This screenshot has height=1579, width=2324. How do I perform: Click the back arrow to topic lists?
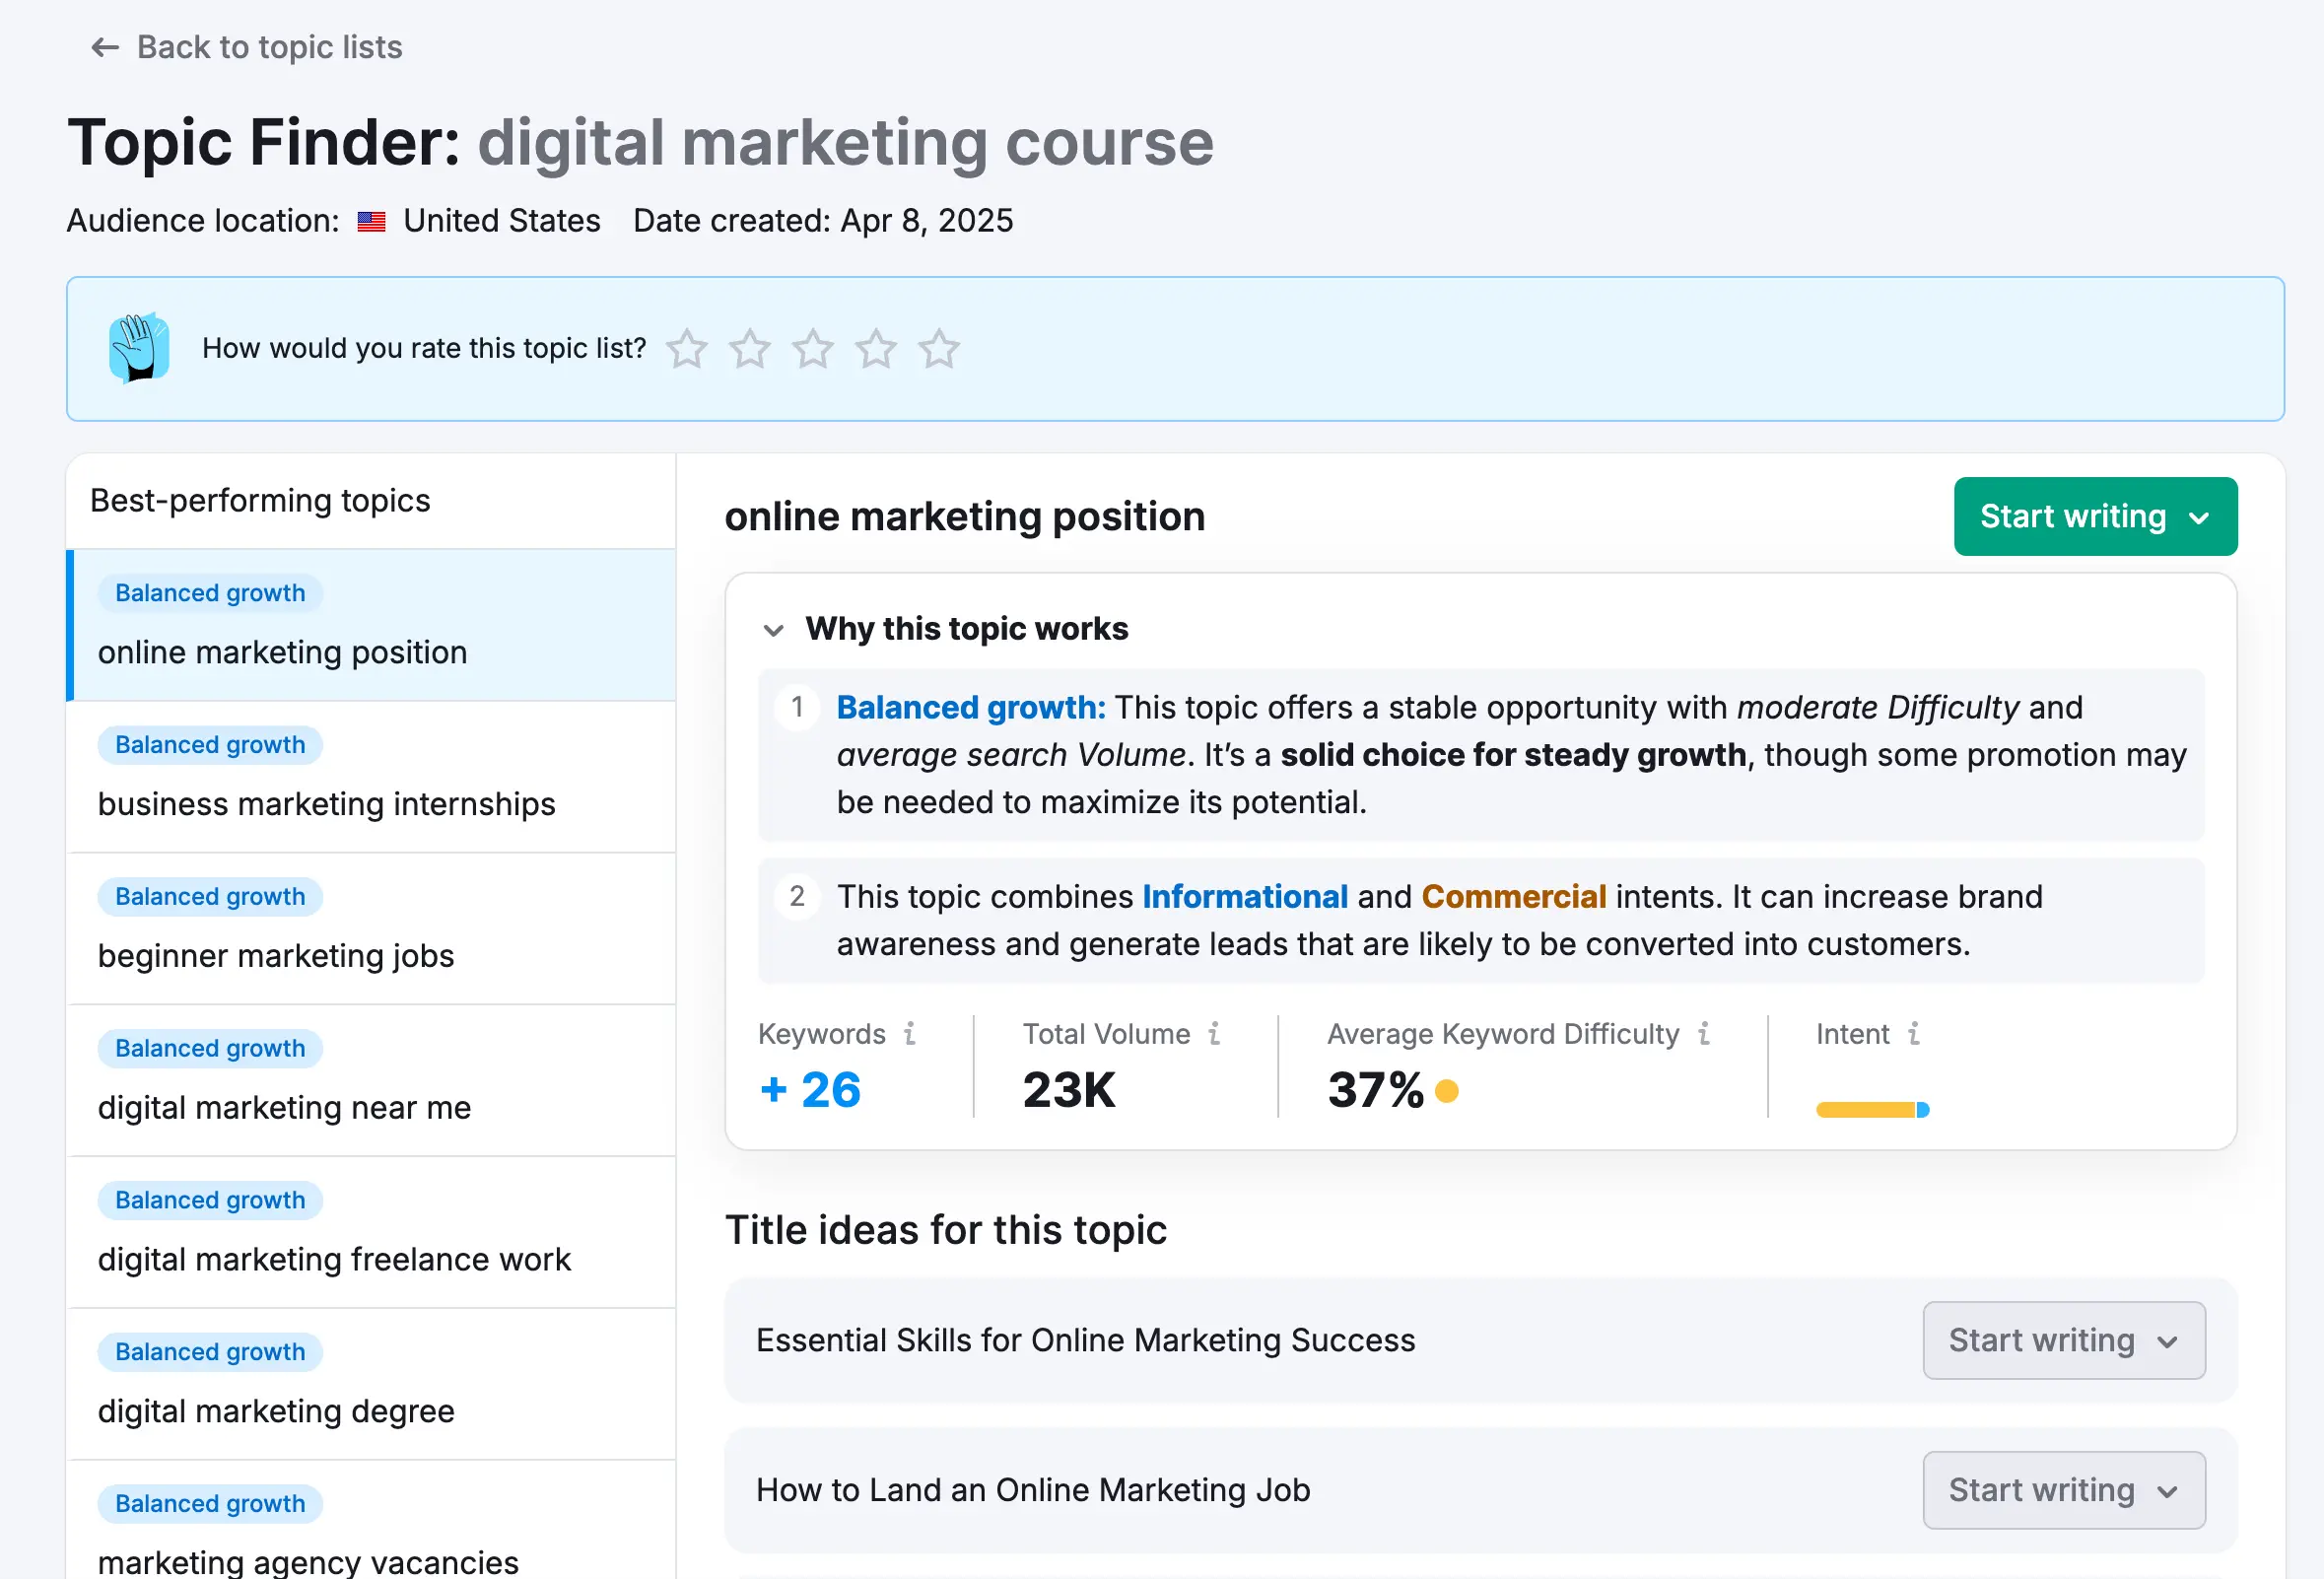point(105,47)
